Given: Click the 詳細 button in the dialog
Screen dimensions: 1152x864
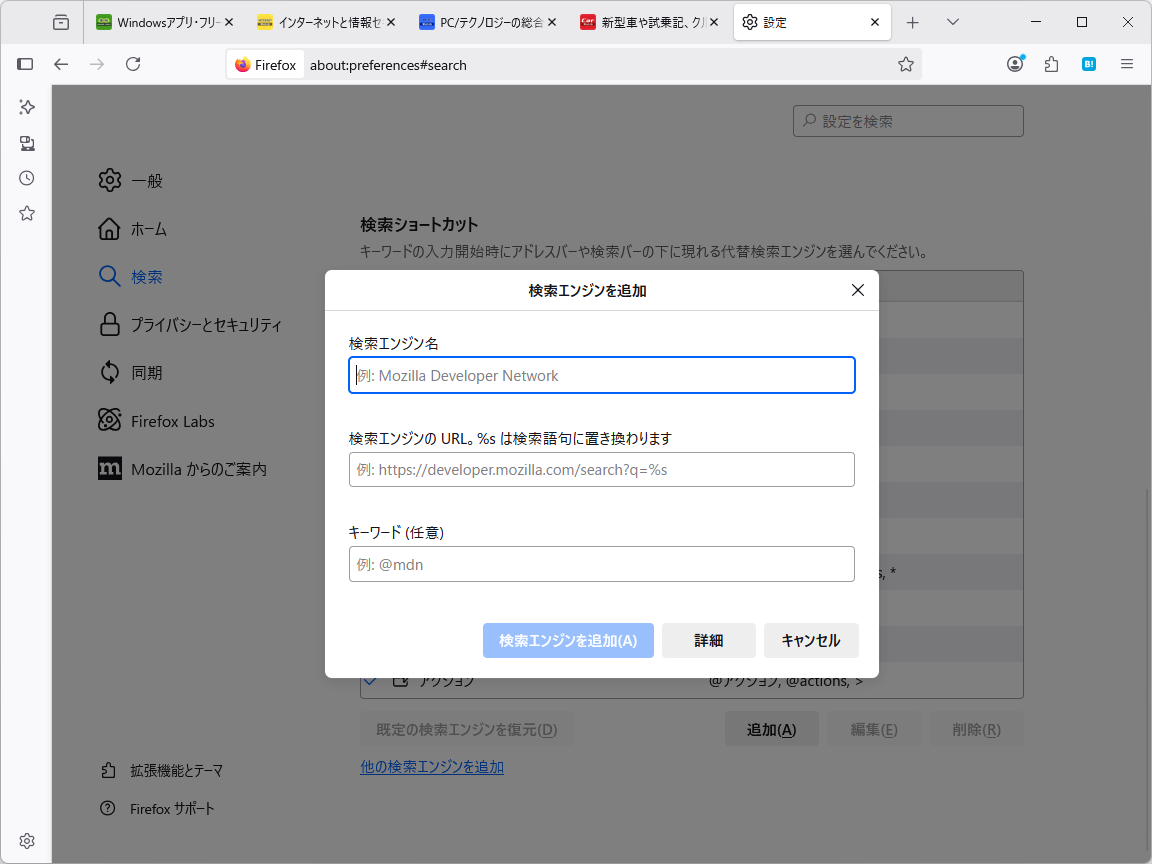Looking at the screenshot, I should [x=708, y=640].
